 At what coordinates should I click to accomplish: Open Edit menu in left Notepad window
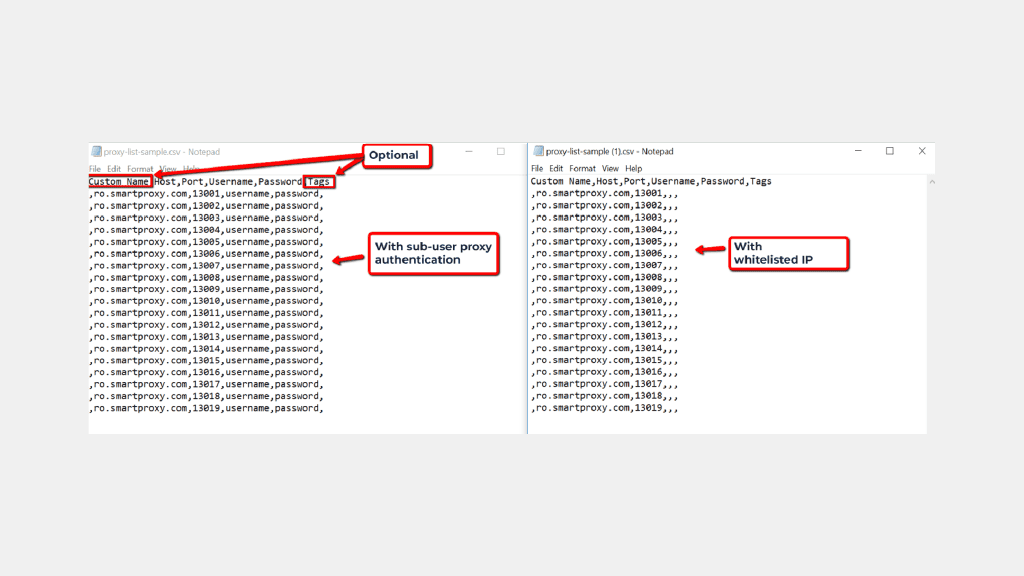pyautogui.click(x=114, y=169)
